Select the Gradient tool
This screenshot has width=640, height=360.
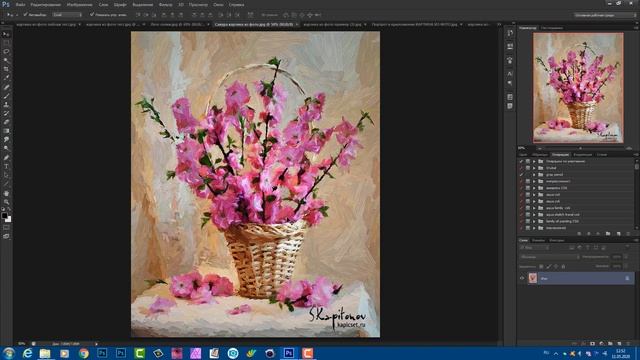point(6,131)
